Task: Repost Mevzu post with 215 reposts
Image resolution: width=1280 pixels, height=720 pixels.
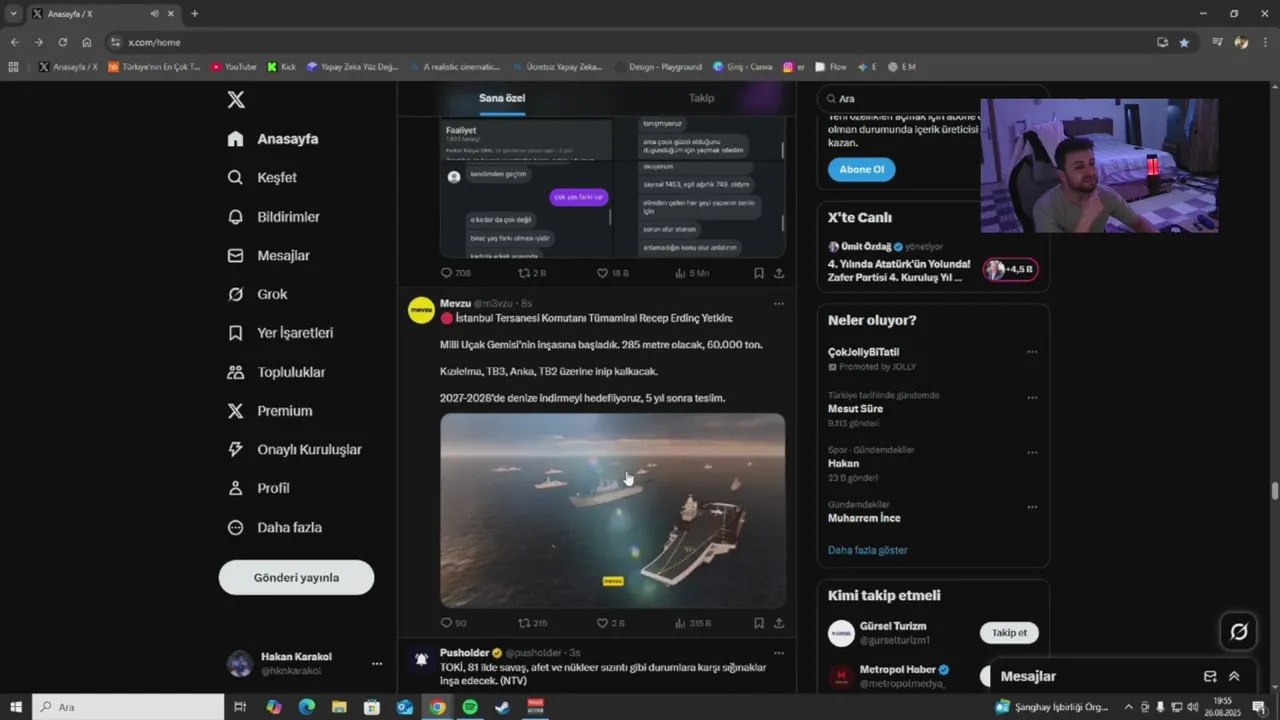Action: point(532,623)
